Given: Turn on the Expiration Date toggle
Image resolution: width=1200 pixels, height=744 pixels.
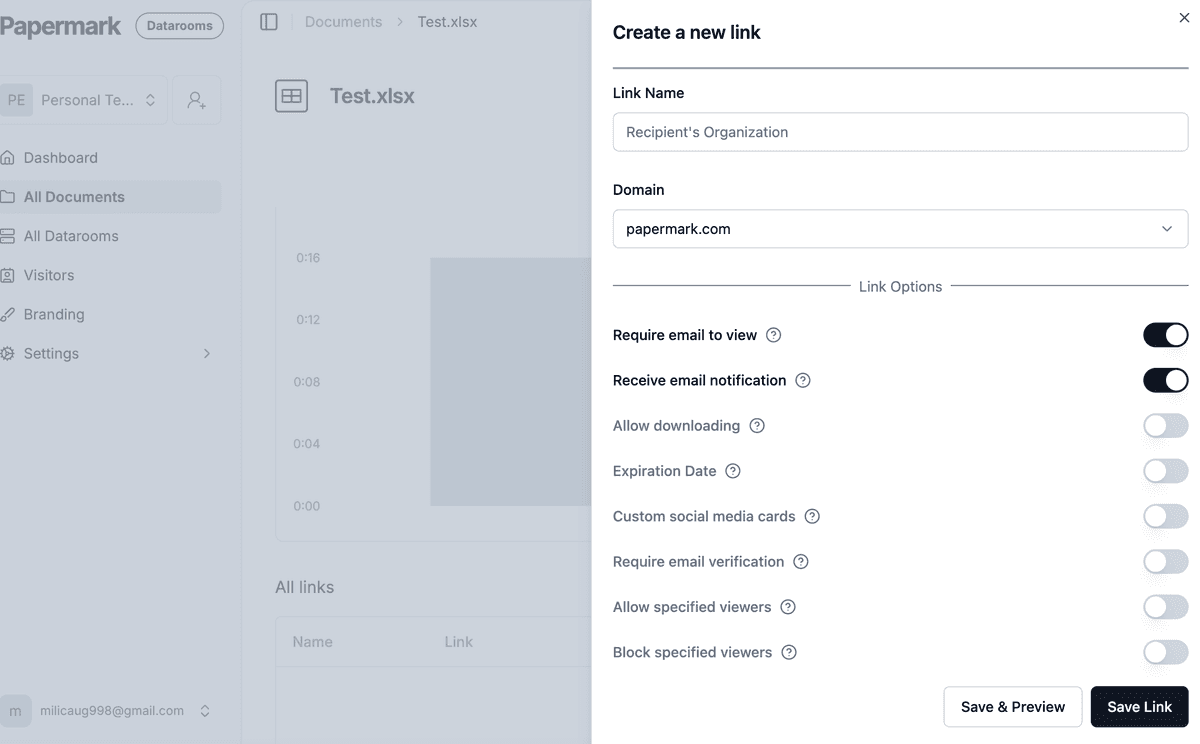Looking at the screenshot, I should tap(1165, 470).
